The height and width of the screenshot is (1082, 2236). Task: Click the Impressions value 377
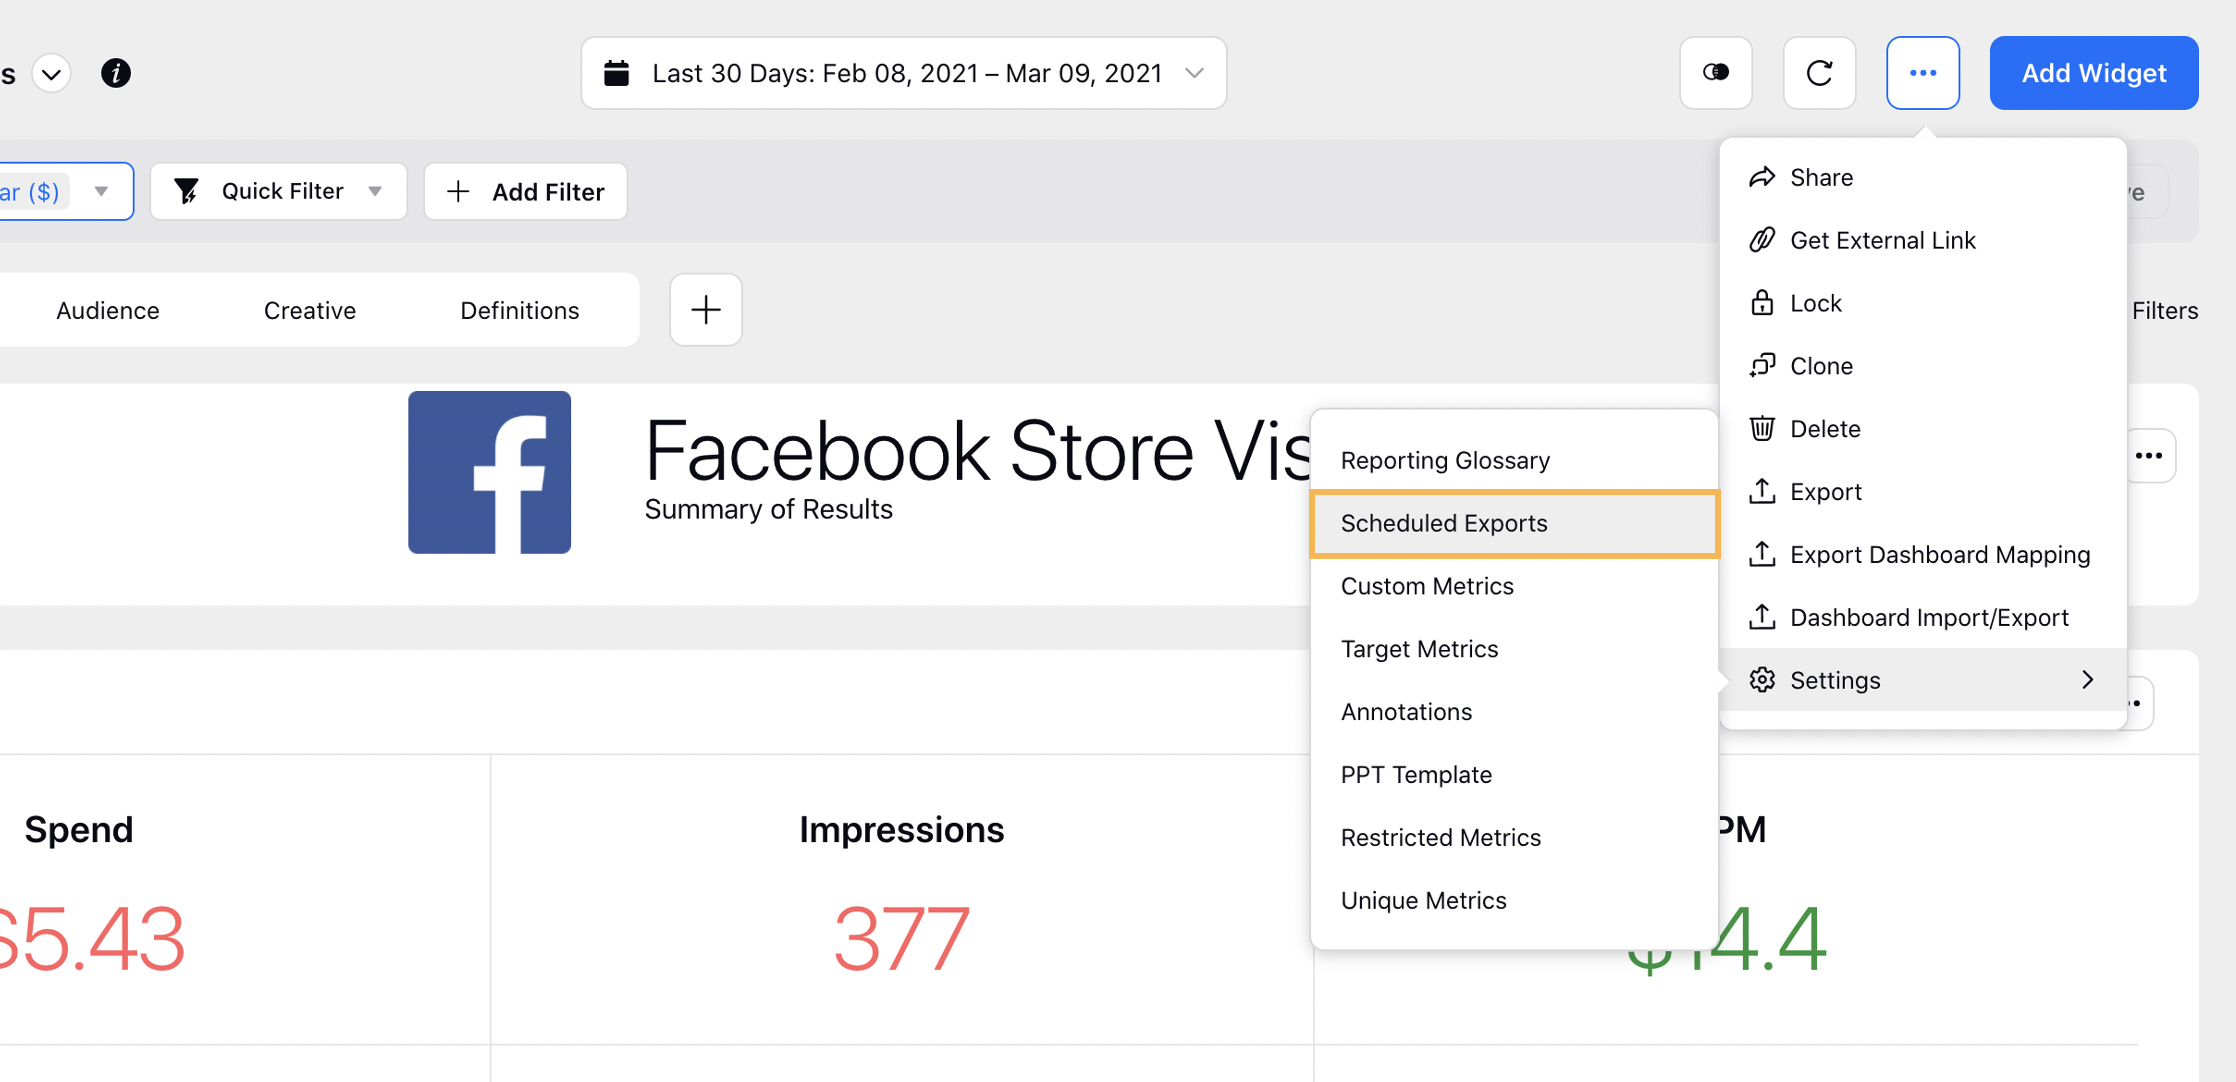[x=902, y=938]
